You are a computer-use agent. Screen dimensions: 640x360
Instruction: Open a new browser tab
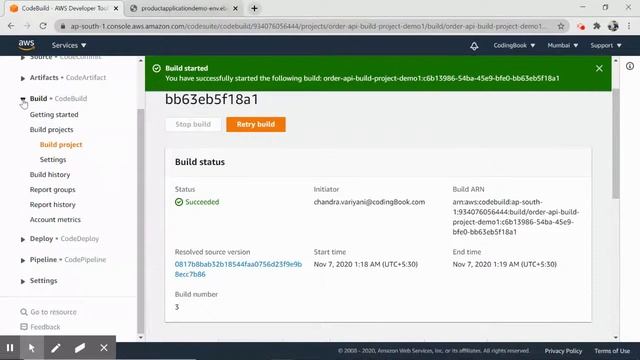(x=254, y=8)
